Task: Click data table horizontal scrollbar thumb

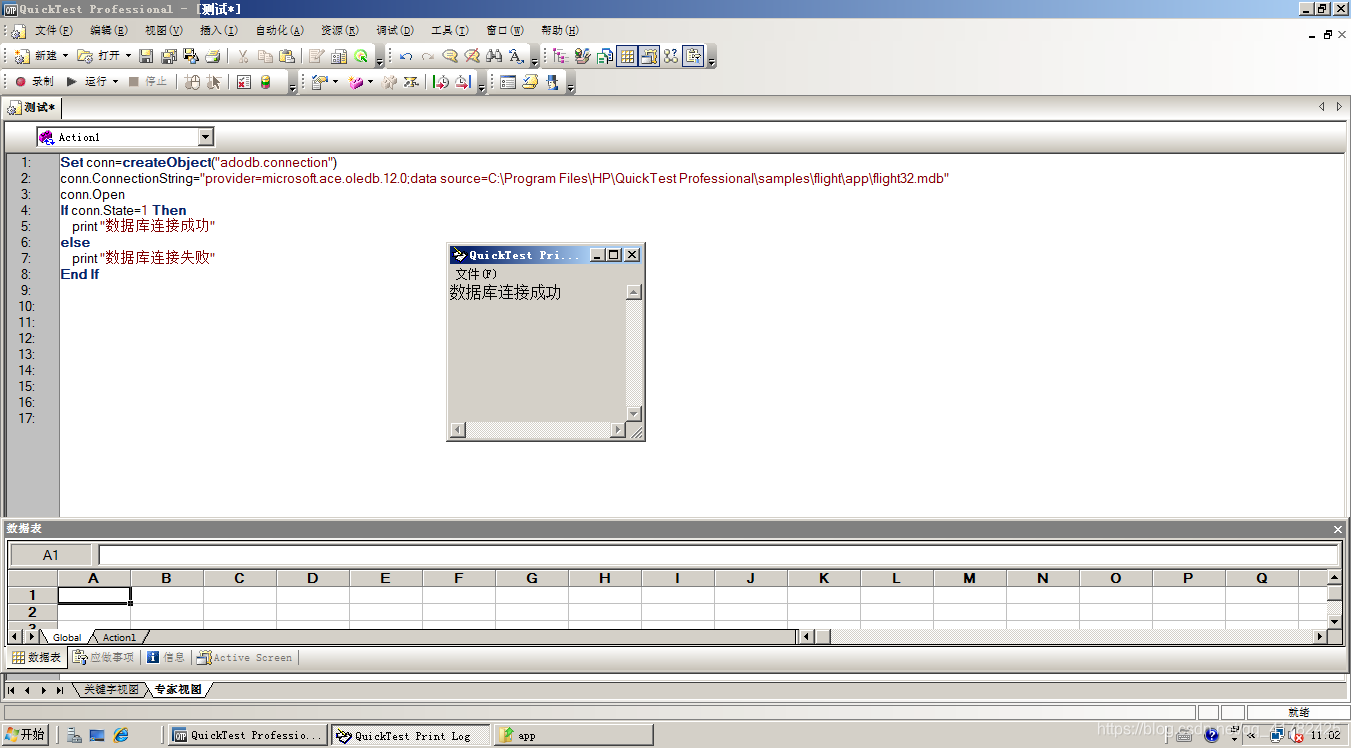Action: click(822, 636)
